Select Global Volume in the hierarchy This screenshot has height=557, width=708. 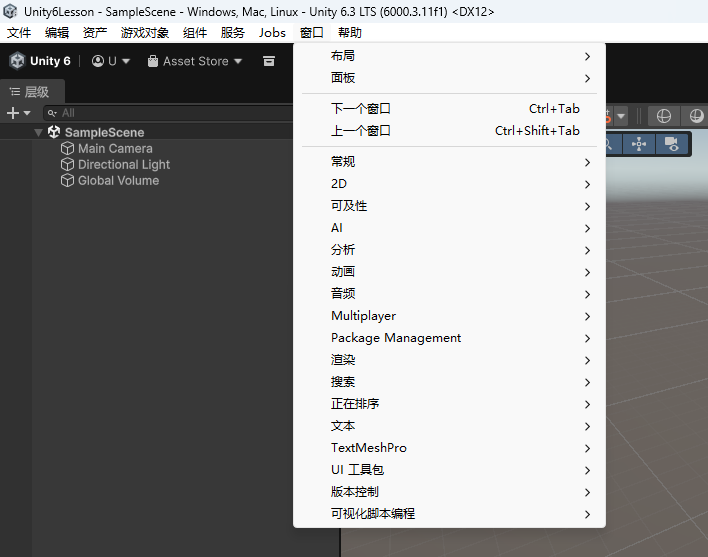click(x=118, y=181)
